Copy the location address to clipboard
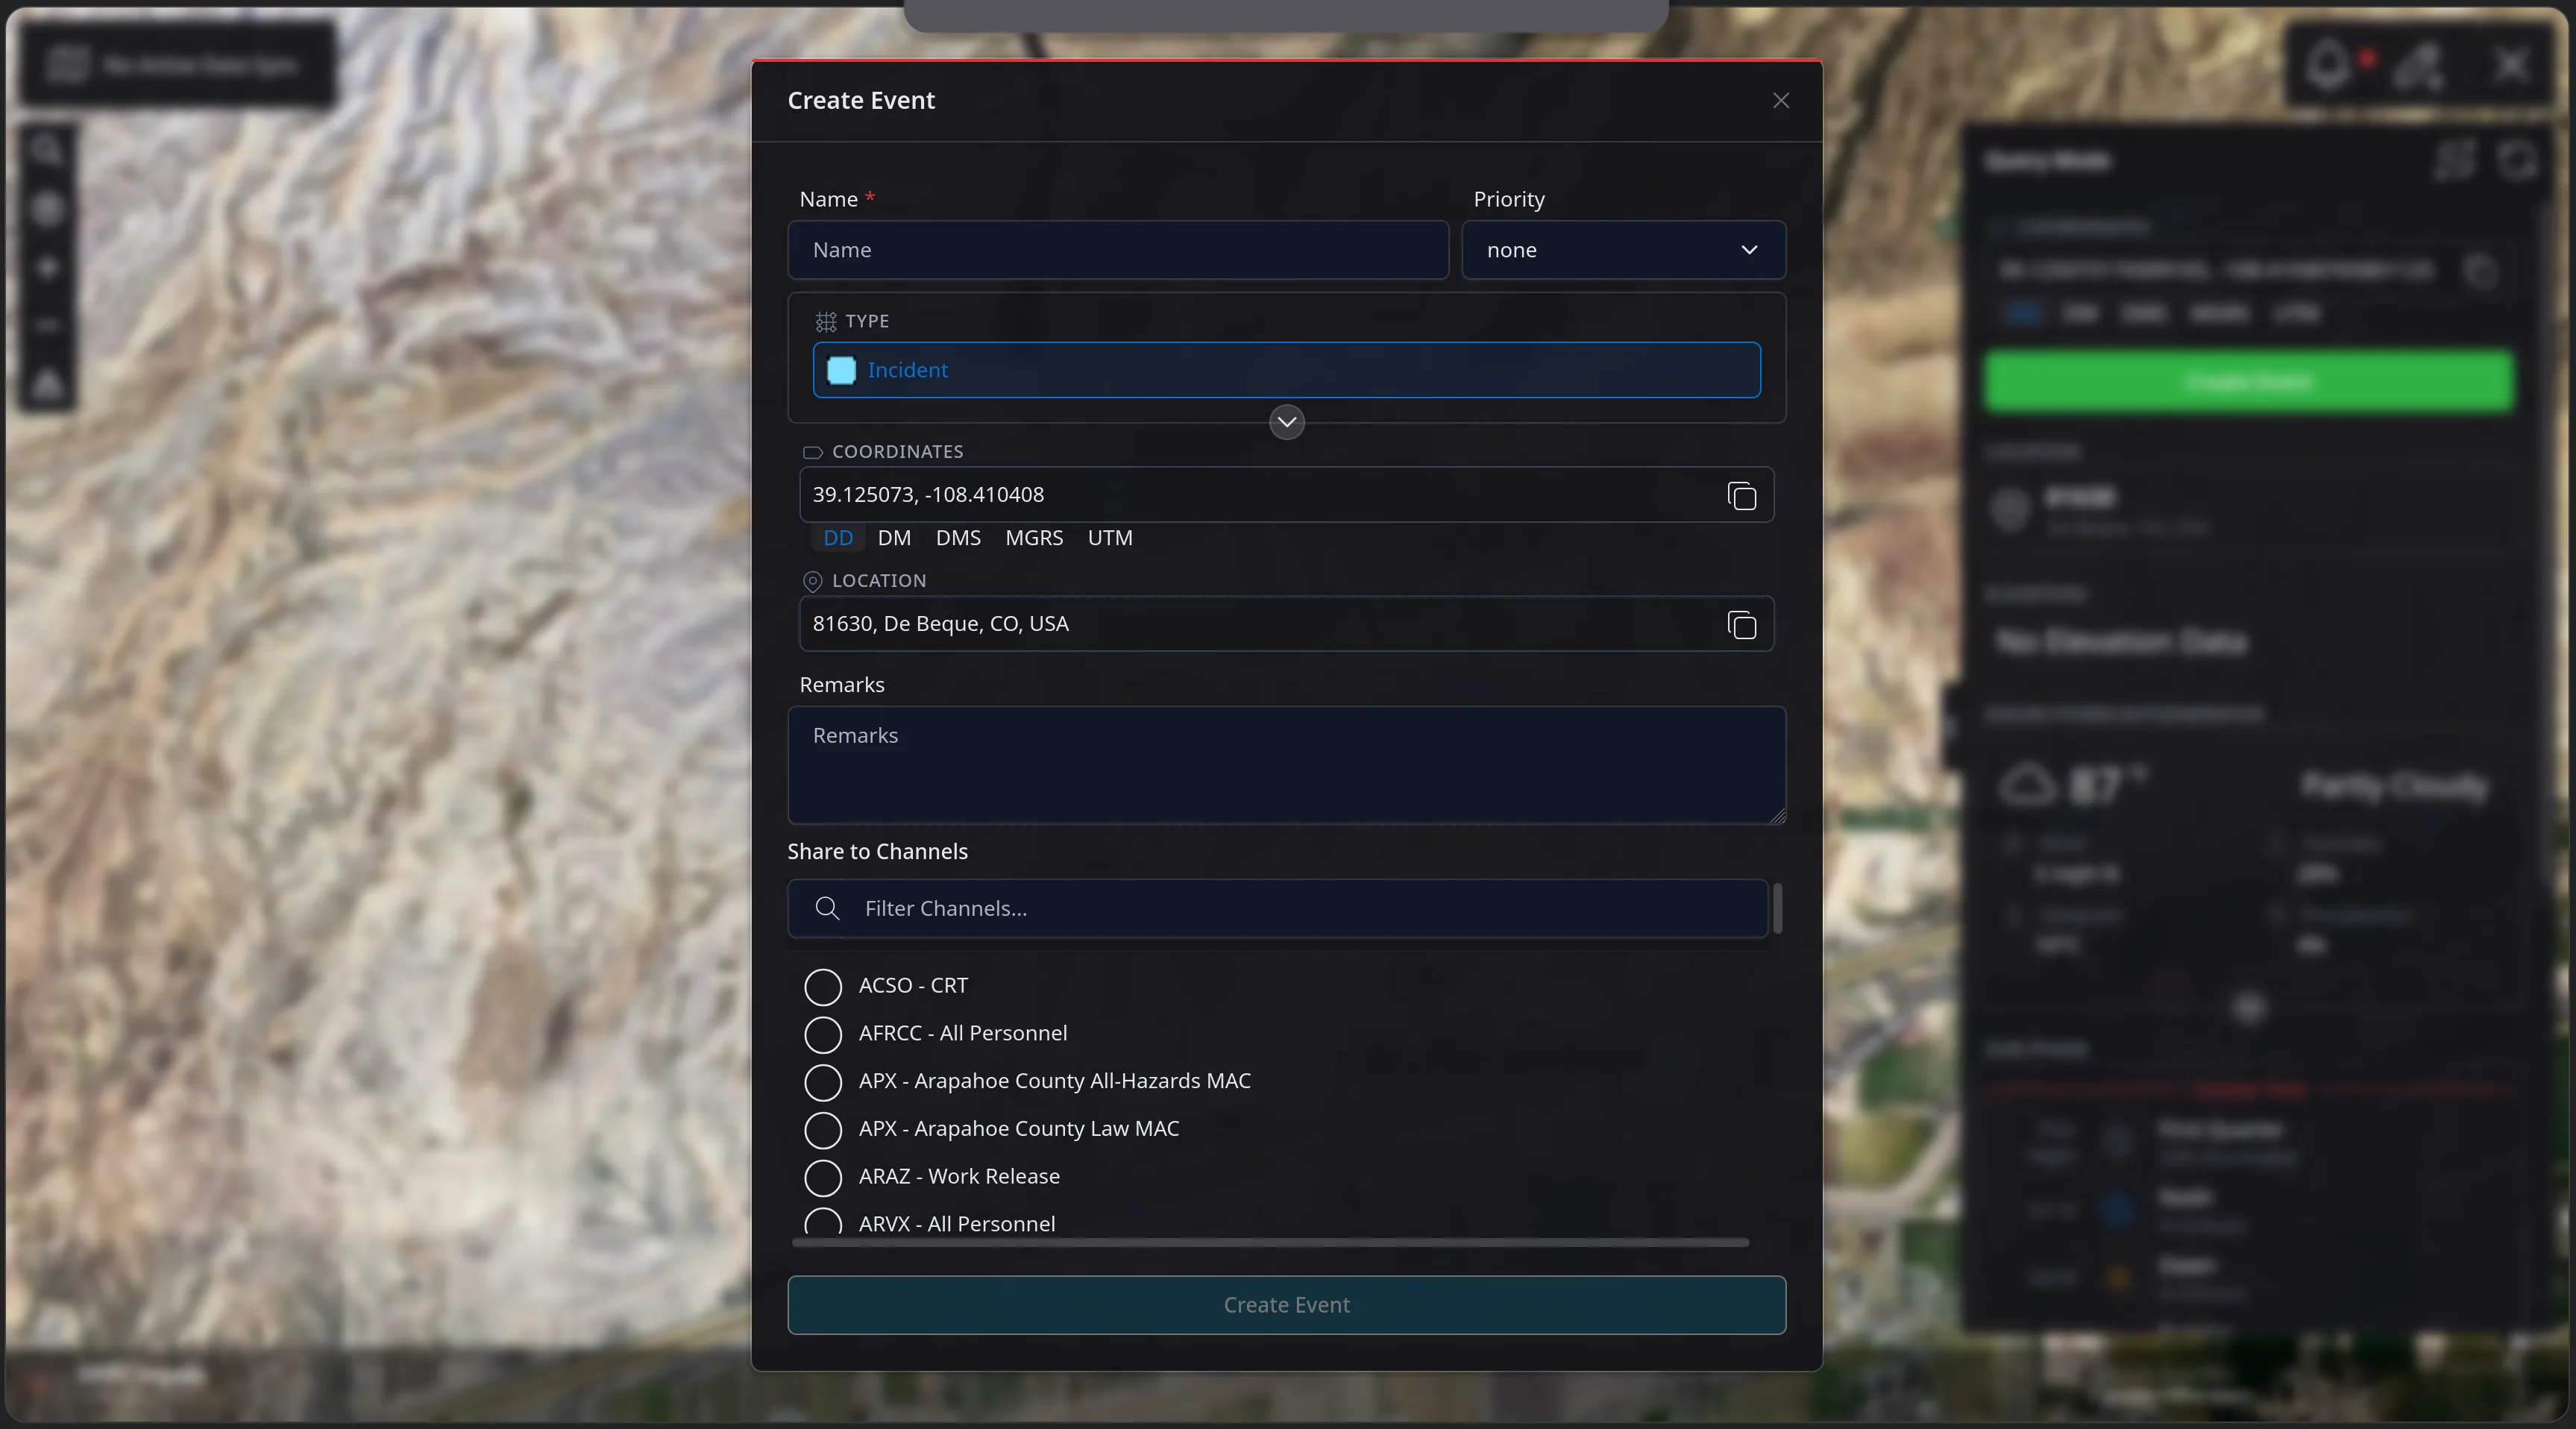The height and width of the screenshot is (1429, 2576). [x=1741, y=625]
